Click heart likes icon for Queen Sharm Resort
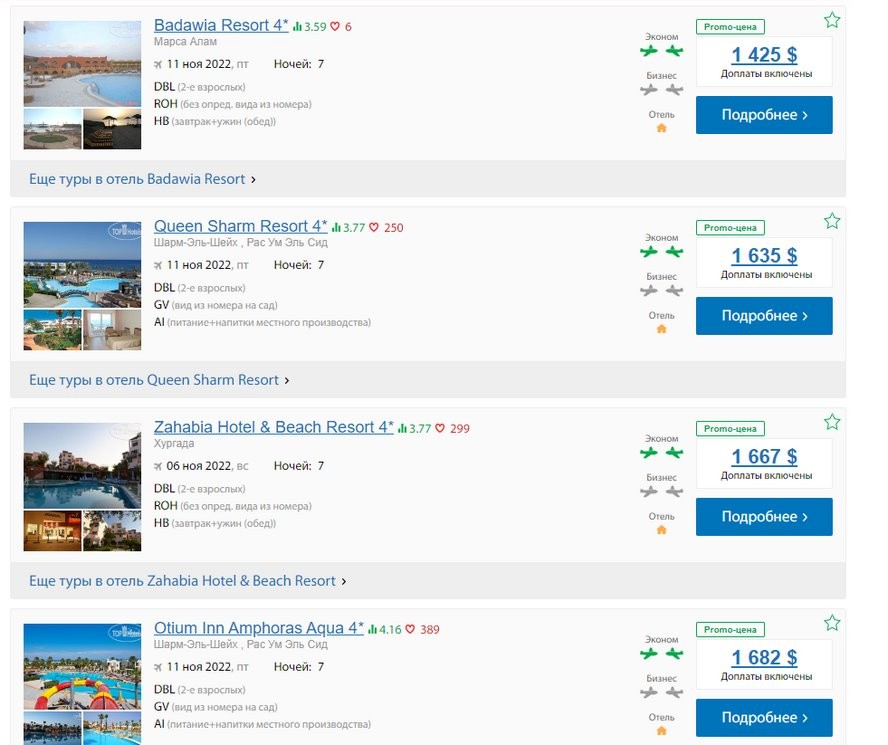This screenshot has width=888, height=745. point(374,228)
